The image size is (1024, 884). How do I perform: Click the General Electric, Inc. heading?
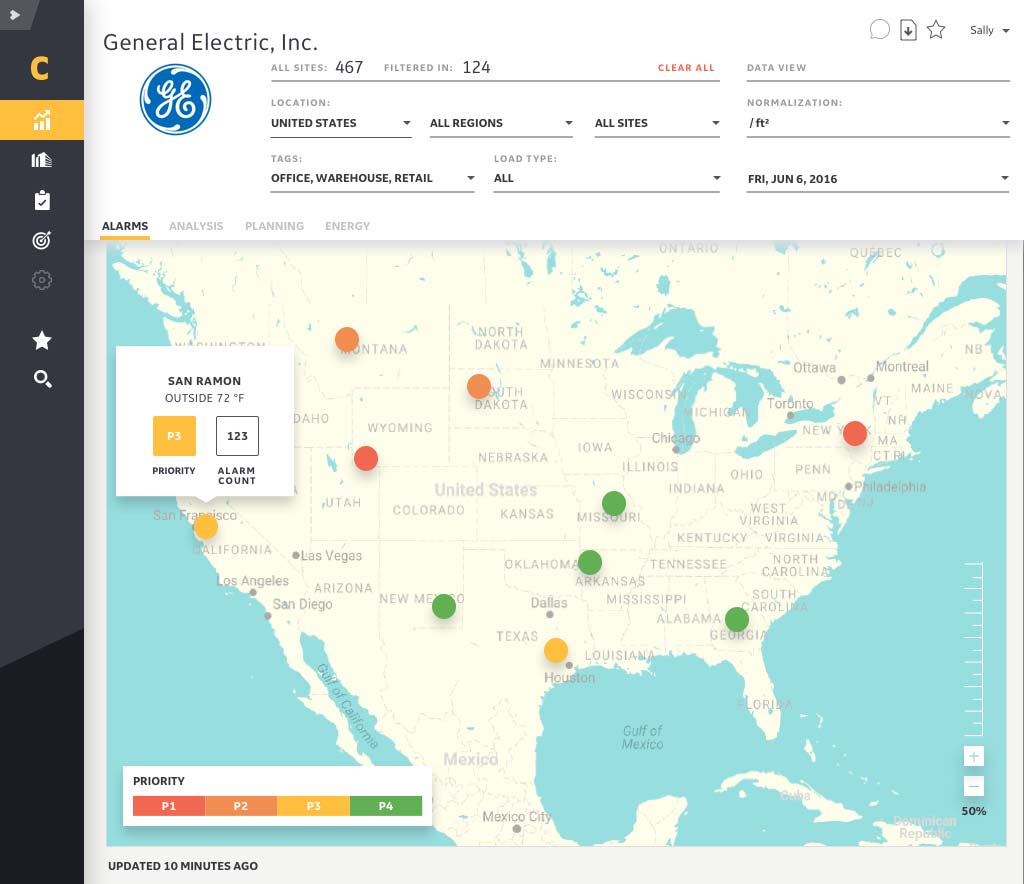[210, 42]
